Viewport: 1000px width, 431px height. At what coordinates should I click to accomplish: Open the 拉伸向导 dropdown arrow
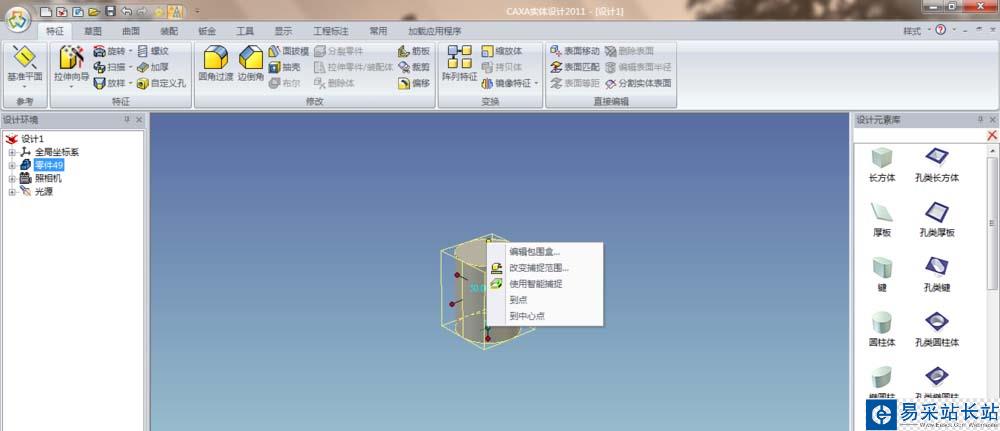tap(71, 86)
